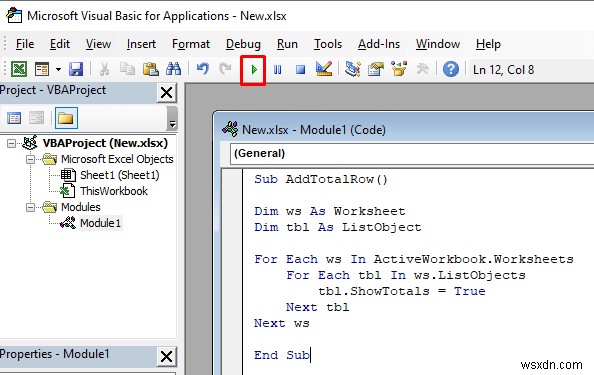The width and height of the screenshot is (594, 375).
Task: Select the Microsoft Excel Objects folder
Action: 117,159
